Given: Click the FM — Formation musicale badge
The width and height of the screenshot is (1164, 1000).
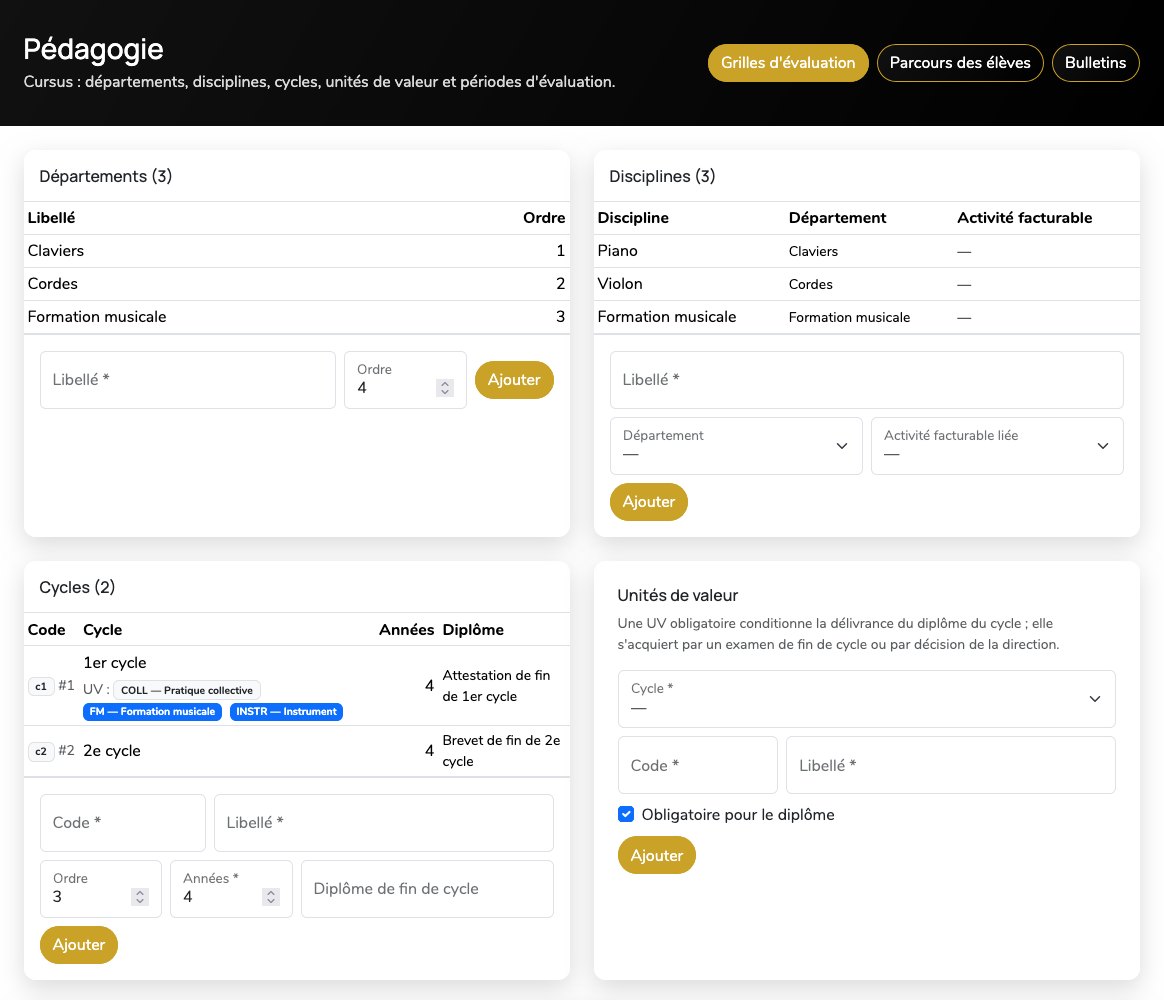Looking at the screenshot, I should point(152,711).
